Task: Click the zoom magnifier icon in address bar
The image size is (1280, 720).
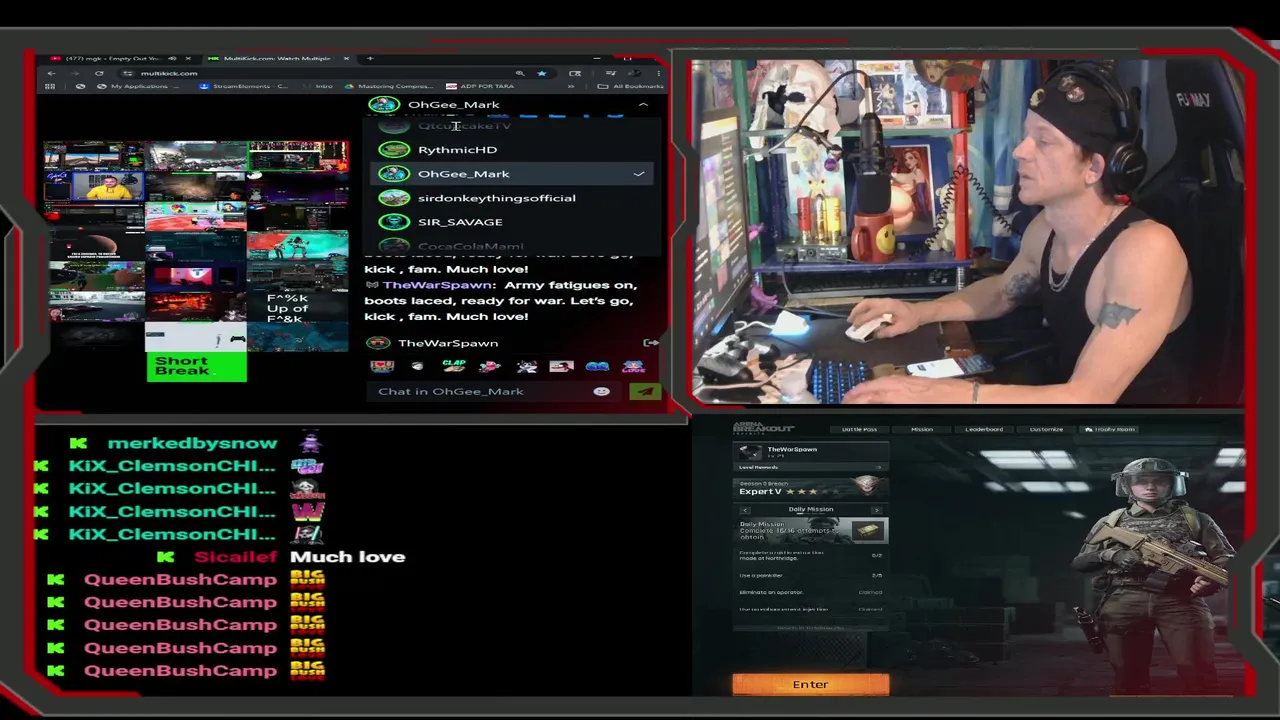Action: [519, 73]
